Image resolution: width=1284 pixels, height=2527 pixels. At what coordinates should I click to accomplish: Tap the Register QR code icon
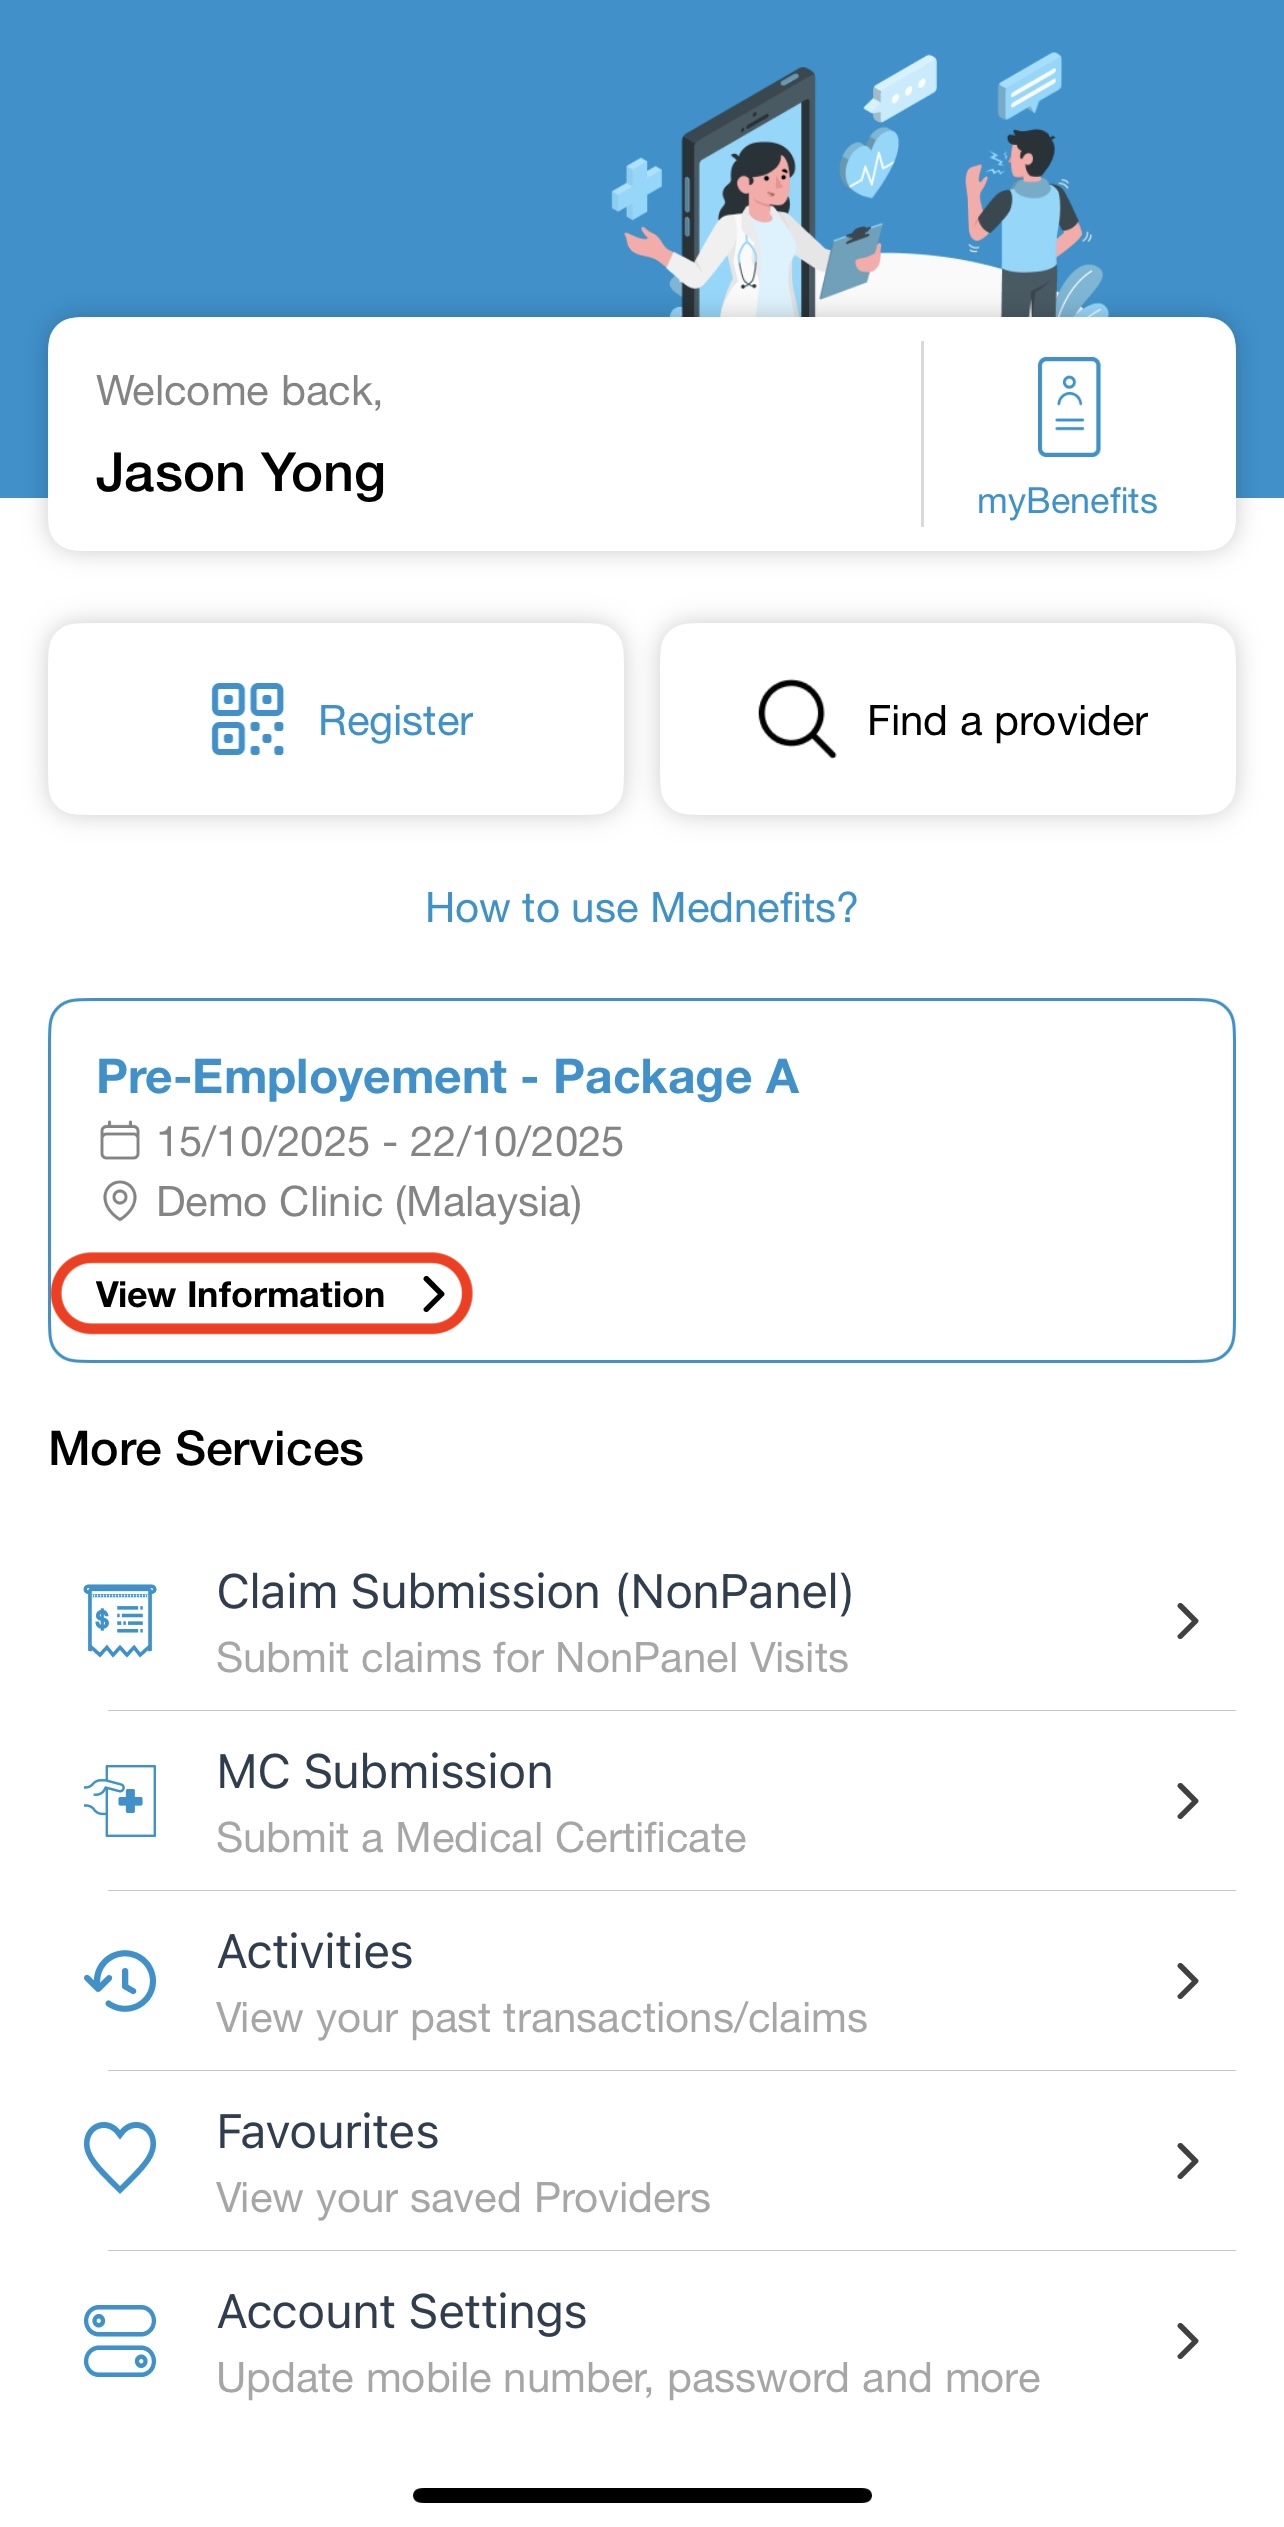coord(247,719)
